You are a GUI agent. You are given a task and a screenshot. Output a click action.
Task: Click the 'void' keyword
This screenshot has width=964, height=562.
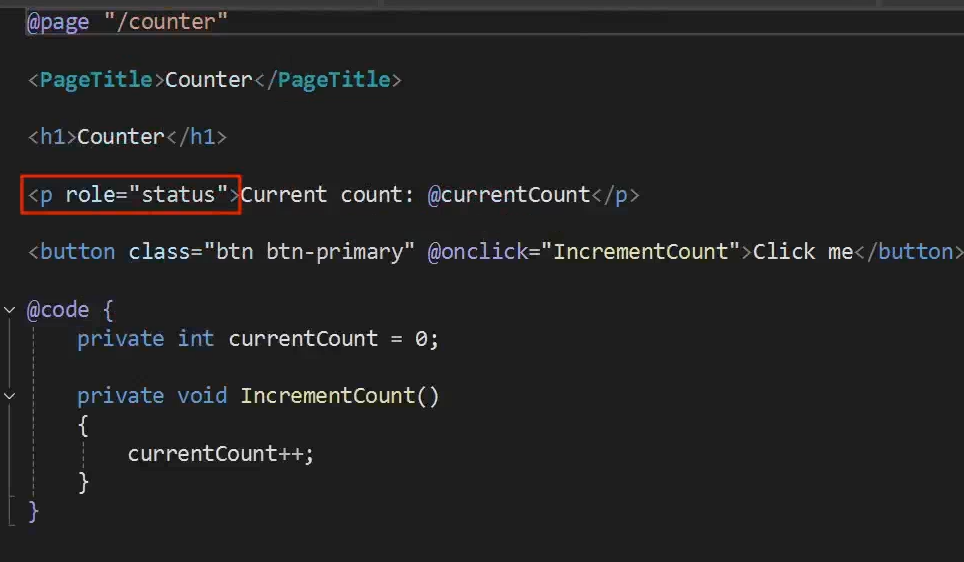[x=202, y=396]
